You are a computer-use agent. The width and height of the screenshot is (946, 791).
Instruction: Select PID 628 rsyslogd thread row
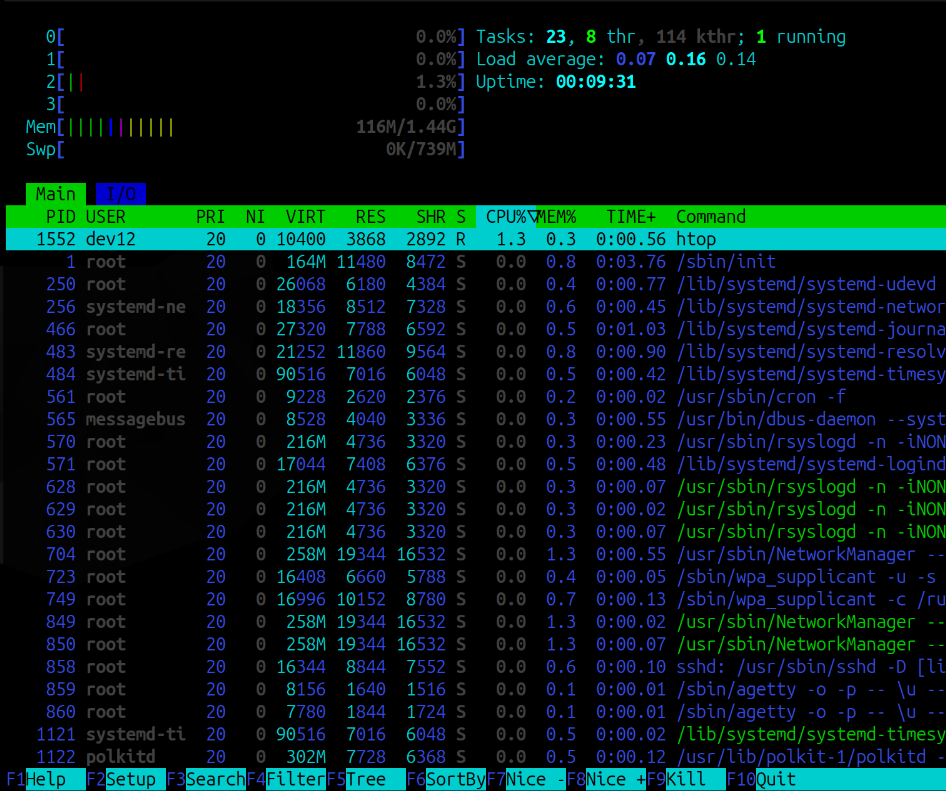click(476, 487)
